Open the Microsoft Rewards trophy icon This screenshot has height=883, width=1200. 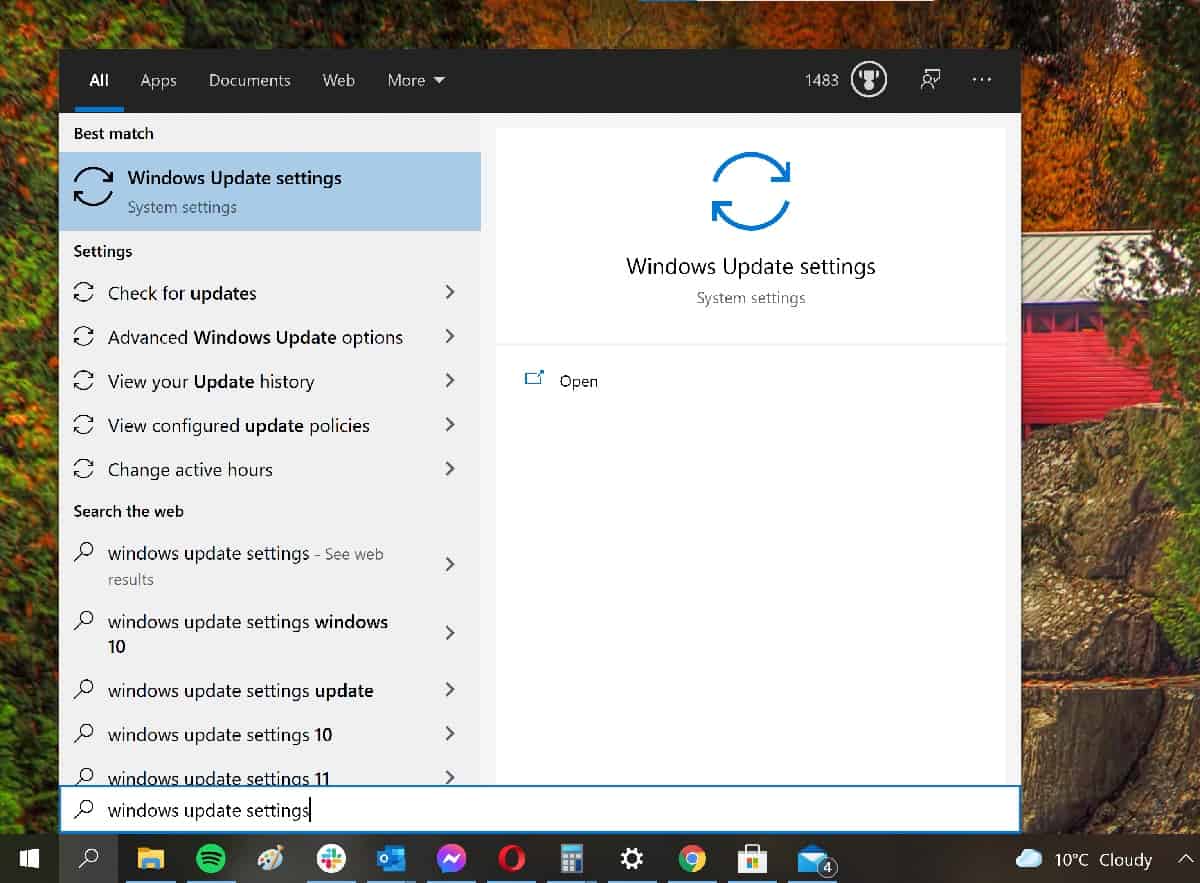tap(869, 80)
